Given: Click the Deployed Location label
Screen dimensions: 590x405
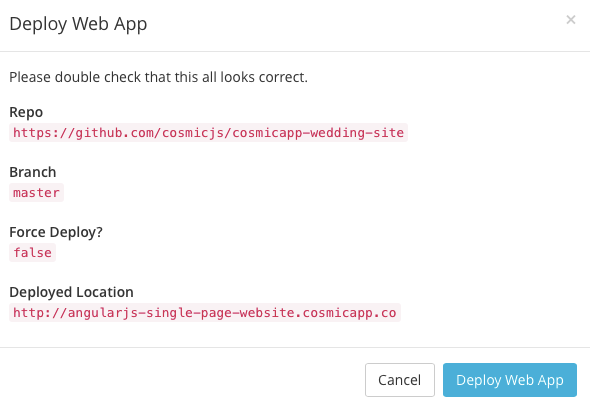Looking at the screenshot, I should [x=71, y=292].
